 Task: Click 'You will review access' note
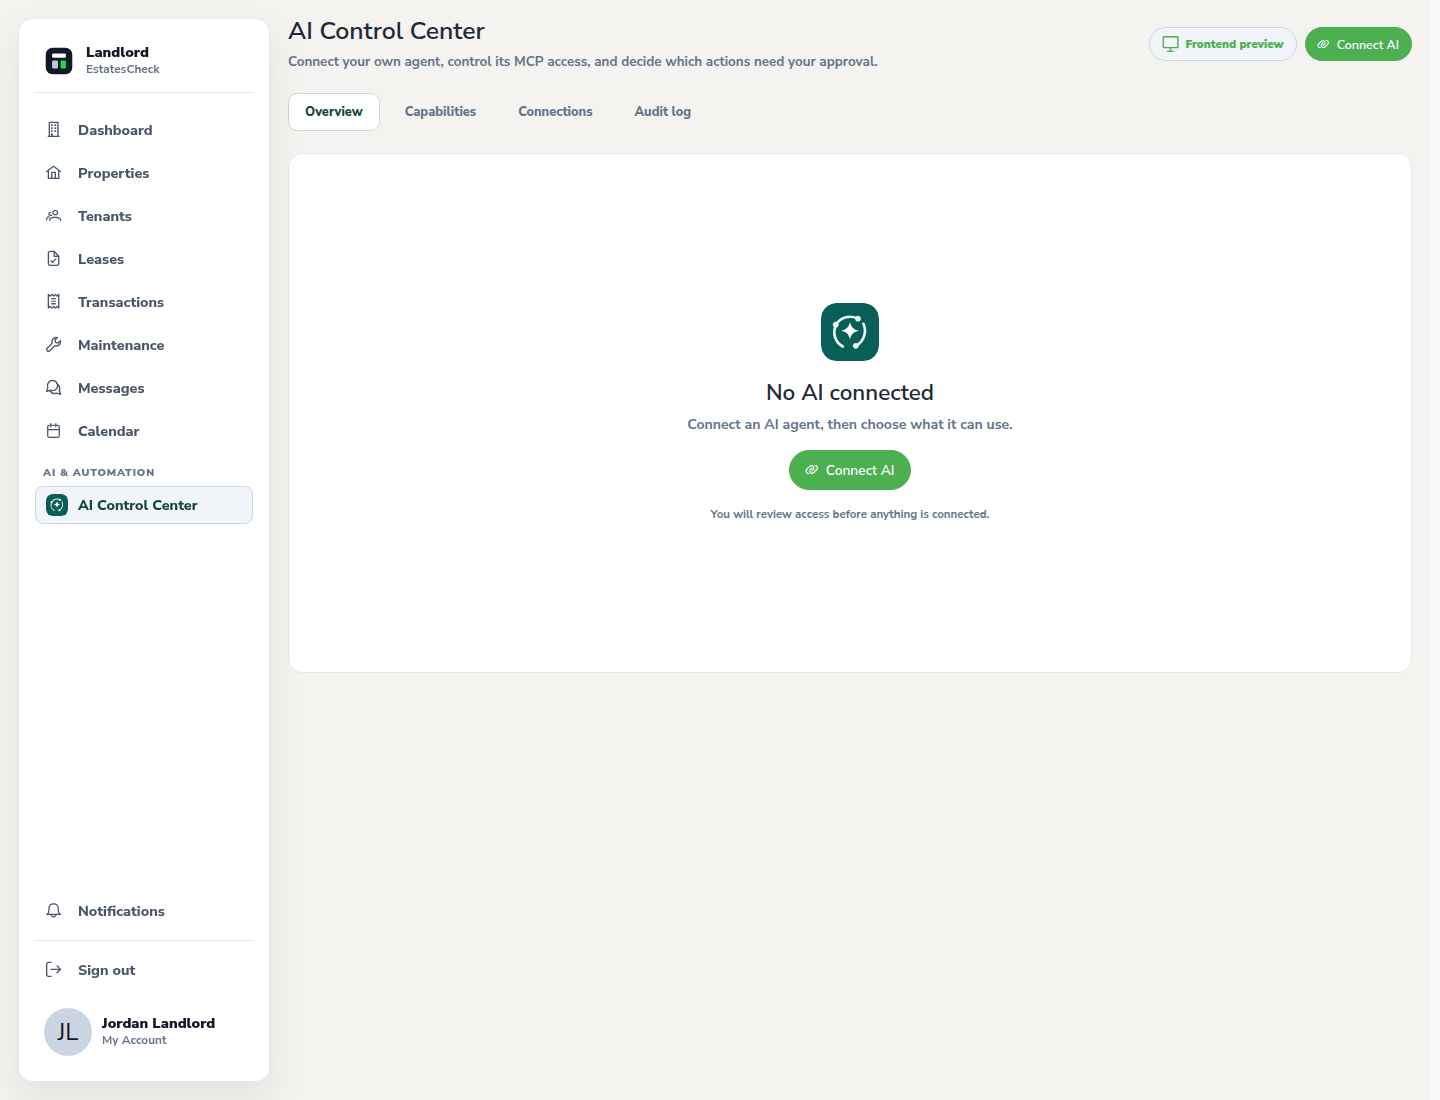(850, 514)
